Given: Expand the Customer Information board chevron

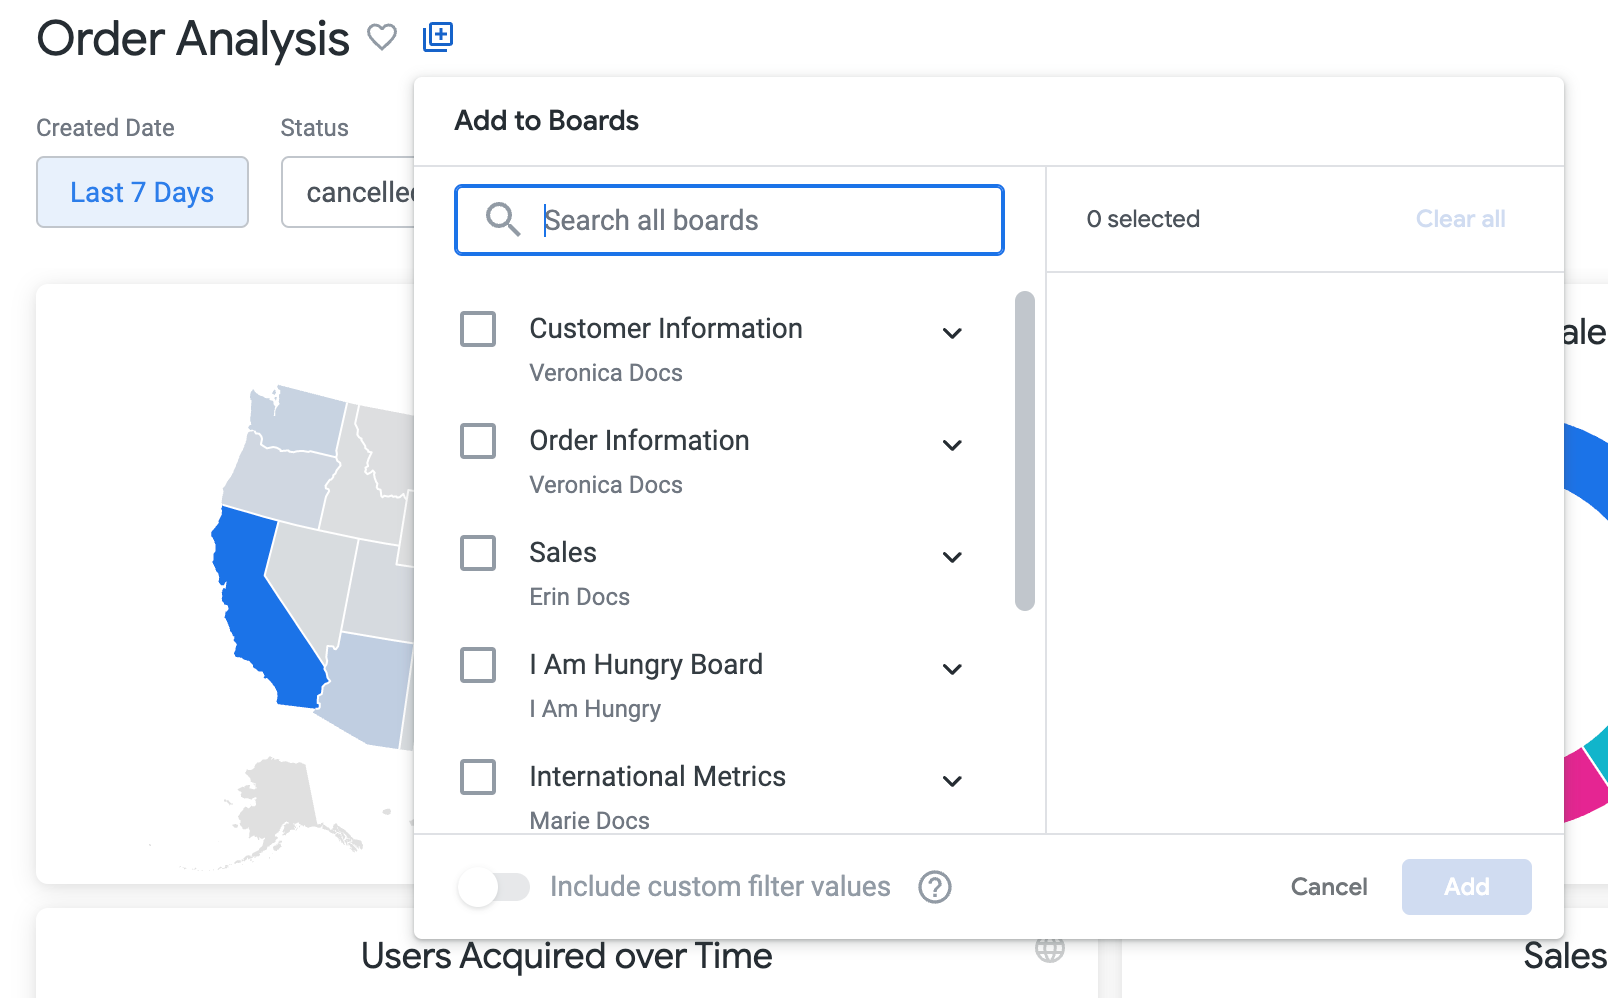Looking at the screenshot, I should tap(952, 333).
